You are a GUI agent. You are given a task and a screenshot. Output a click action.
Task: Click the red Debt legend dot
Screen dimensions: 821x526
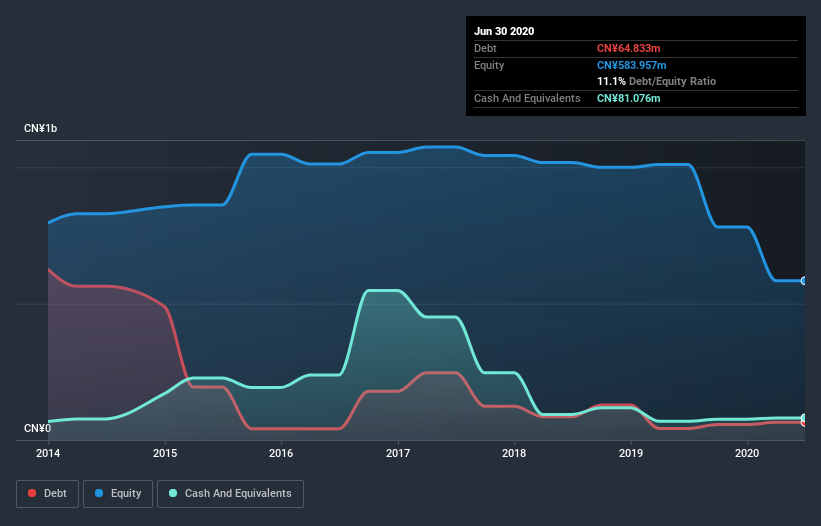coord(32,493)
